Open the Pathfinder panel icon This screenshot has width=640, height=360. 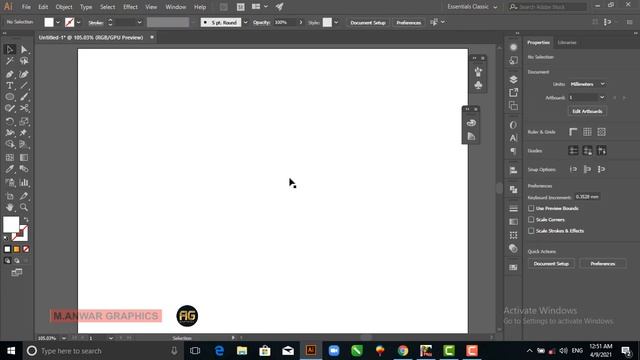513,190
